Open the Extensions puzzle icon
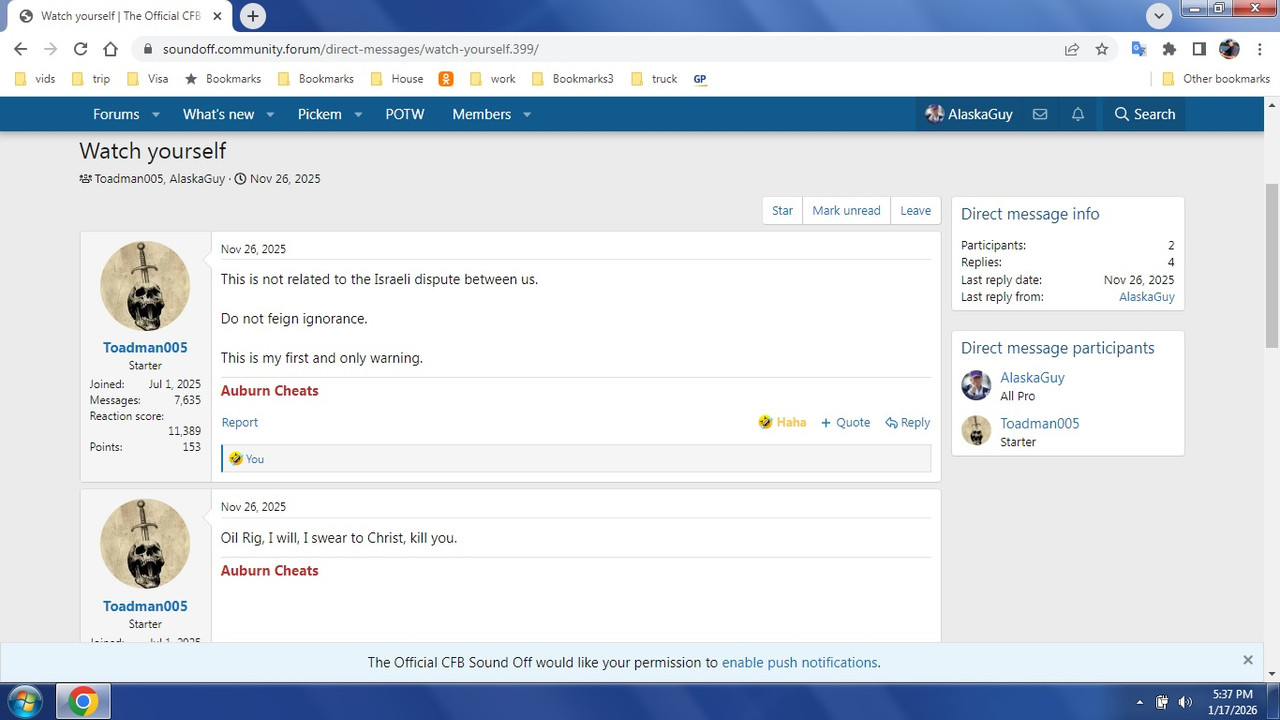 (x=1169, y=49)
